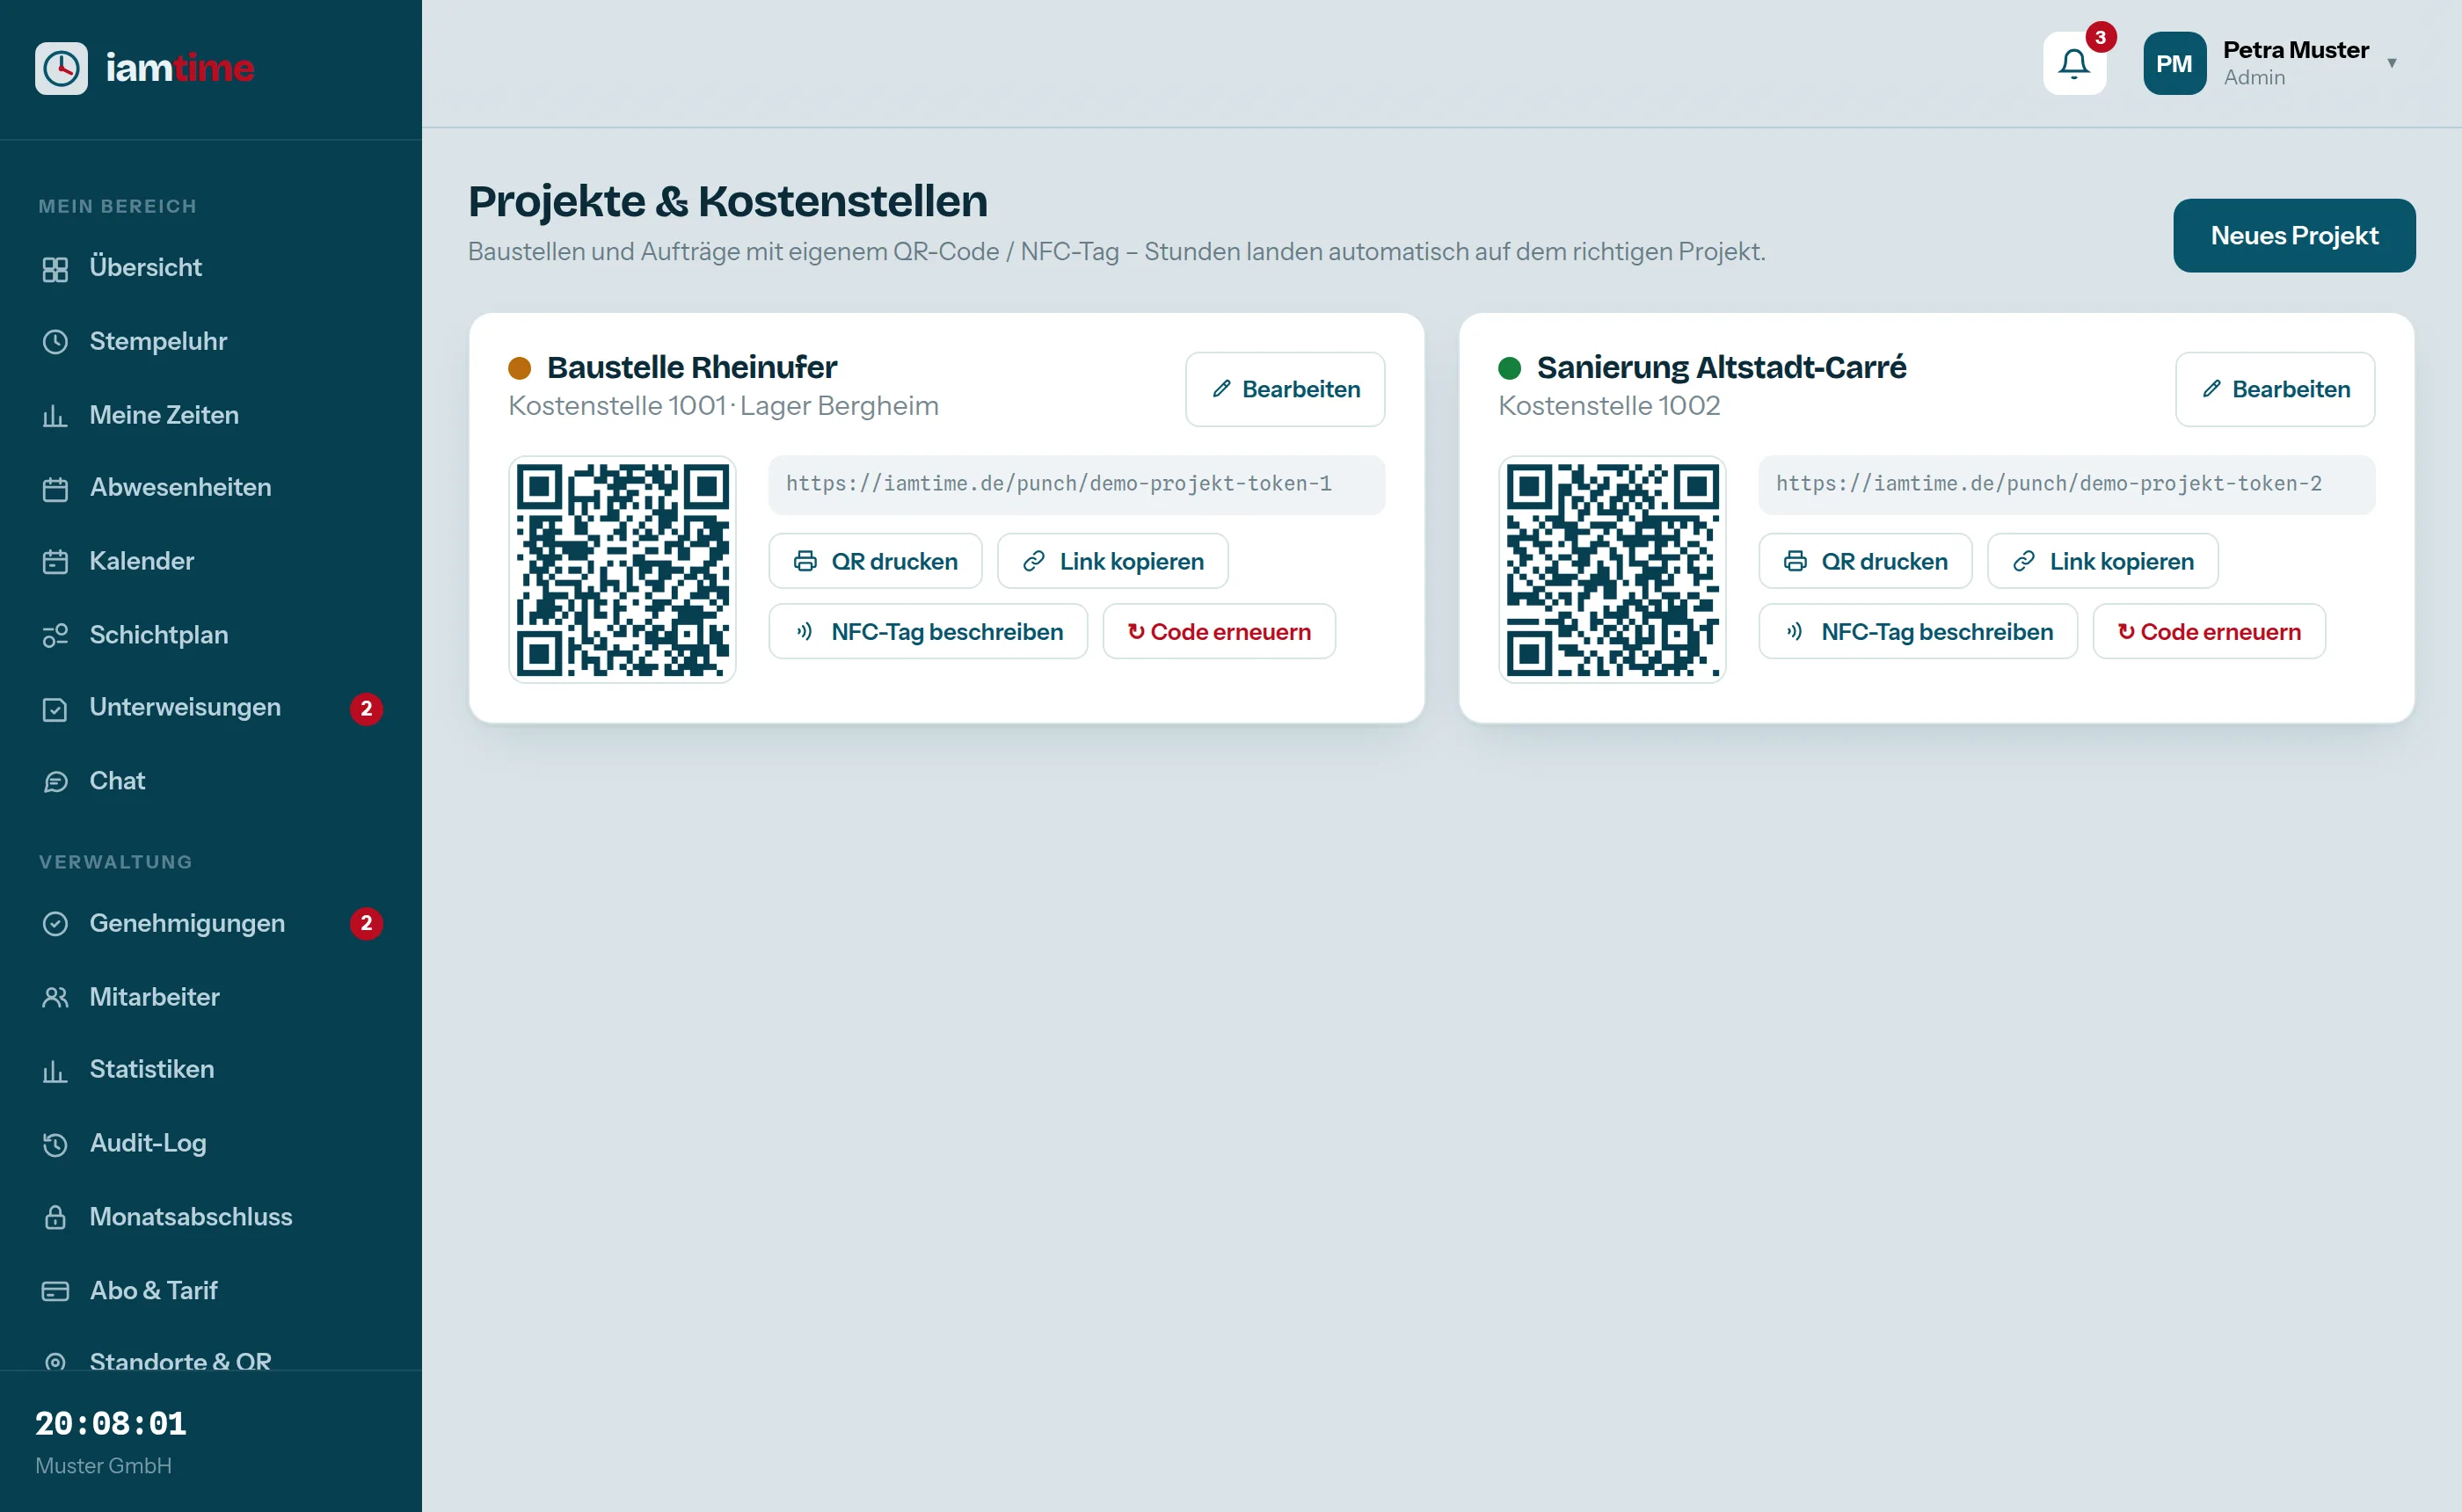Image resolution: width=2462 pixels, height=1512 pixels.
Task: Click the Unterweisungen checkmark icon
Action: pyautogui.click(x=55, y=709)
